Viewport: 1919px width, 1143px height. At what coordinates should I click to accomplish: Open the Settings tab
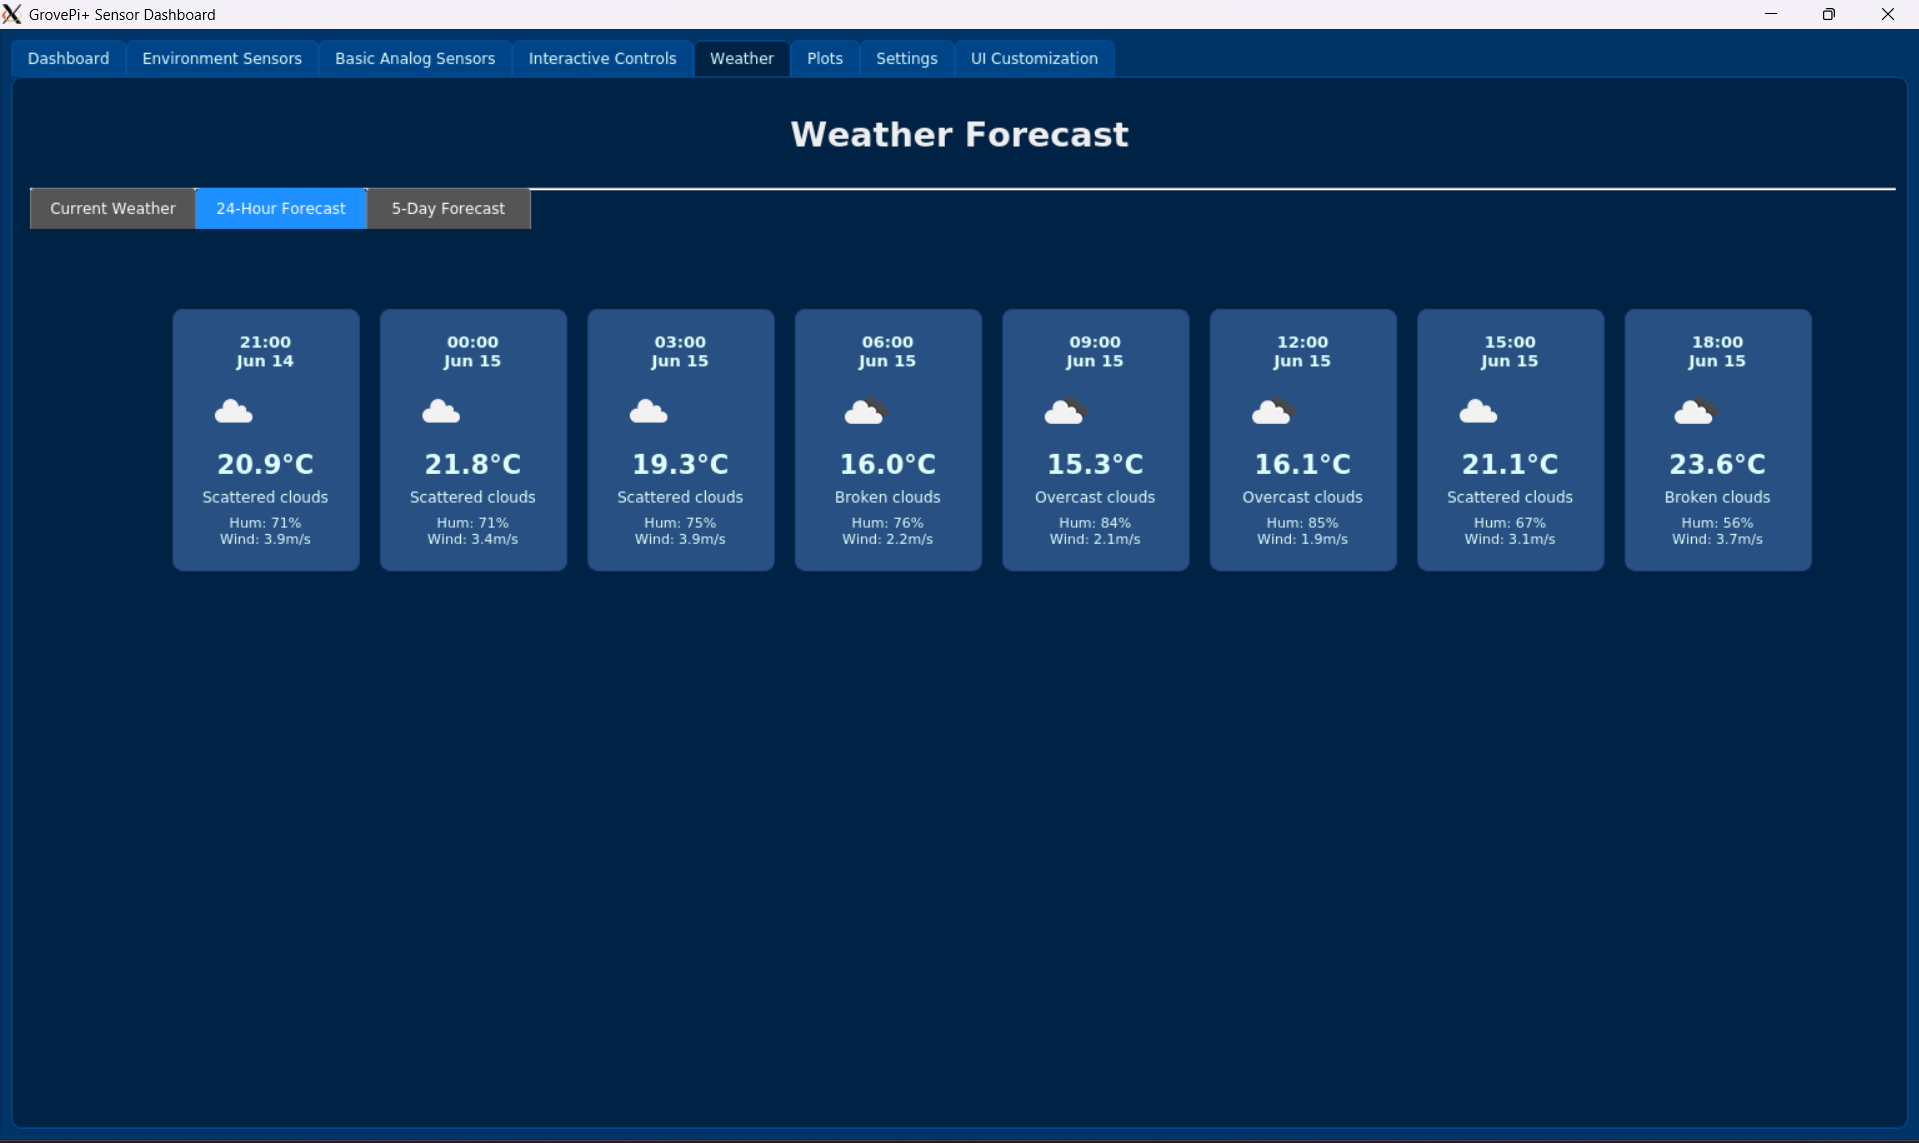click(907, 59)
